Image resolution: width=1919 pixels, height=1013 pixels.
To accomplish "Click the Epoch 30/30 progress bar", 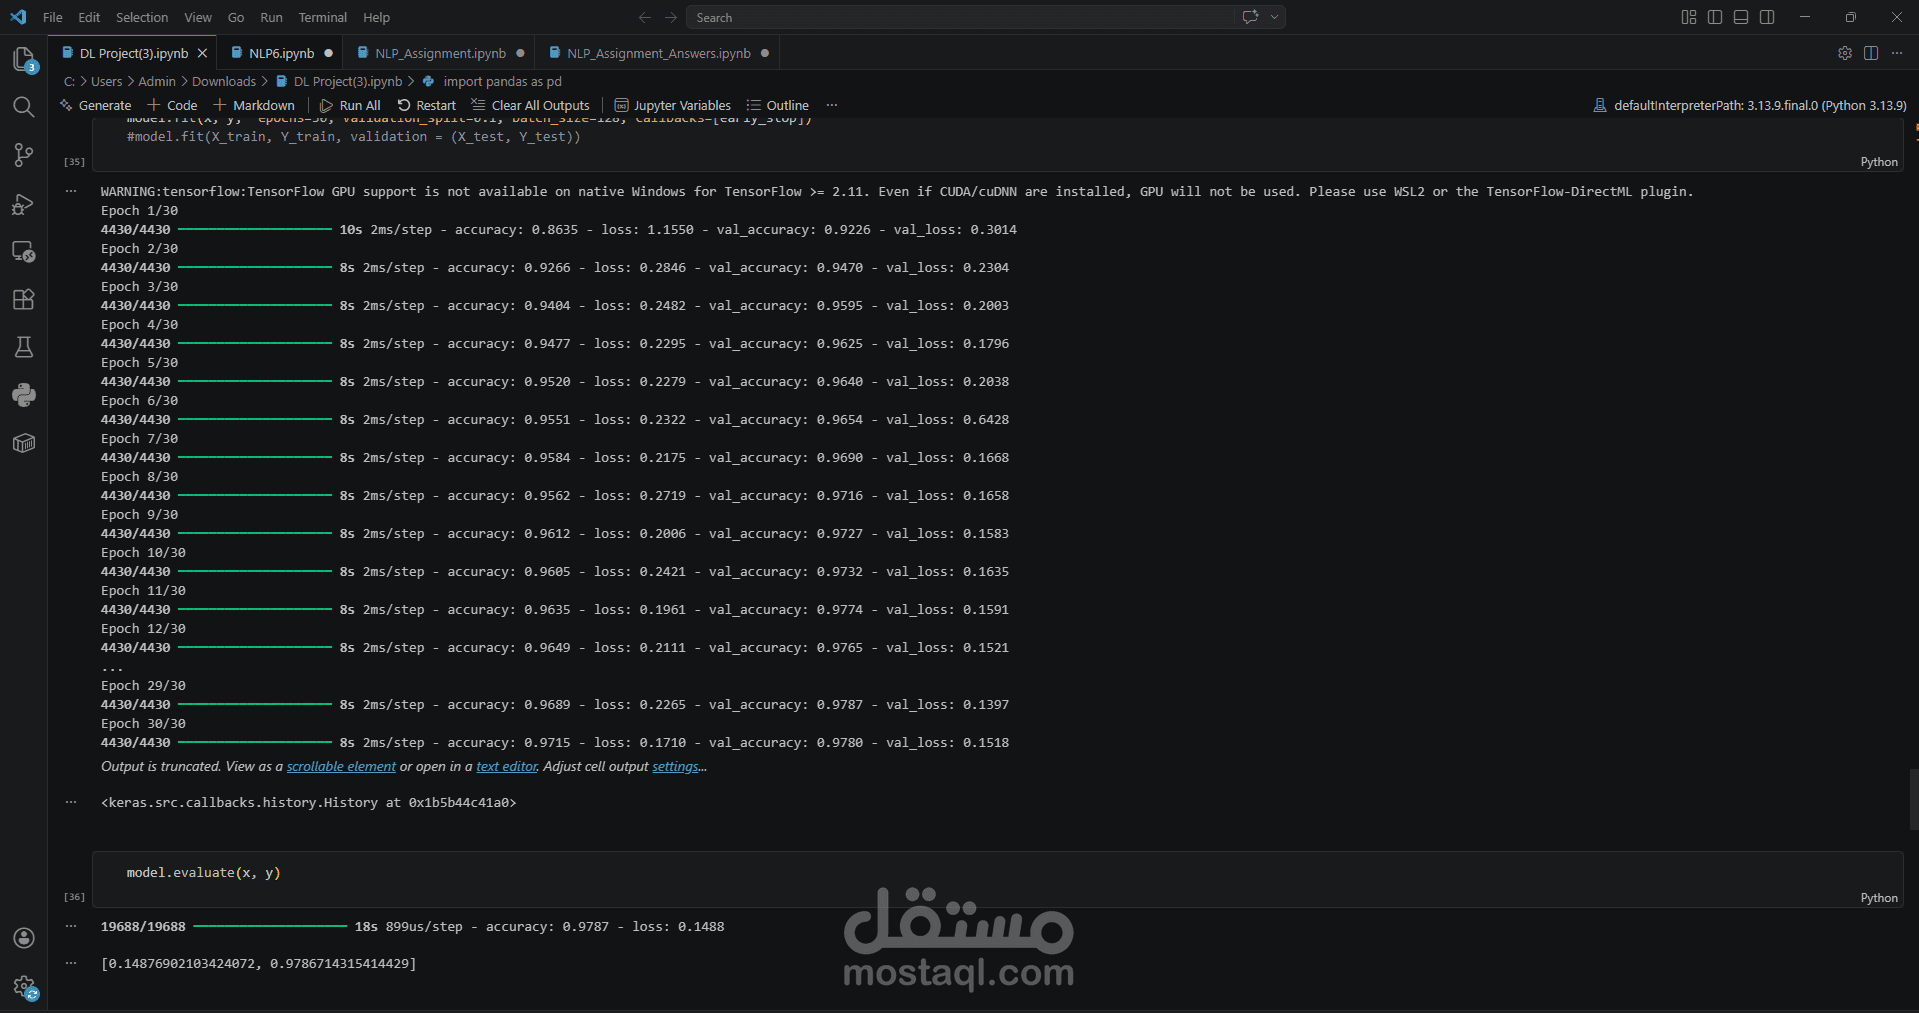I will pos(254,742).
